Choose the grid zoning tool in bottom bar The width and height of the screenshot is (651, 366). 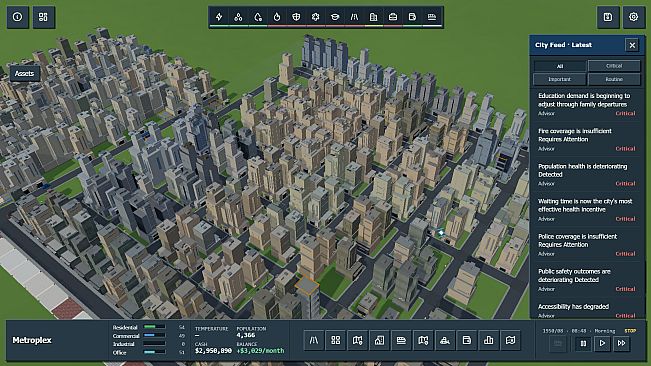[335, 341]
